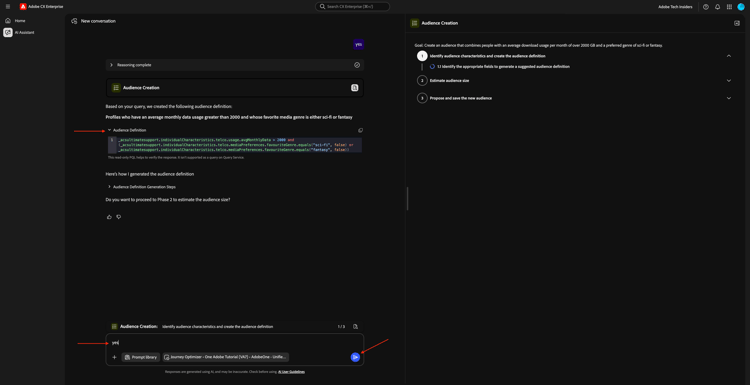Collapse the Audience Definition section
Viewport: 750px width, 385px height.
tap(110, 130)
